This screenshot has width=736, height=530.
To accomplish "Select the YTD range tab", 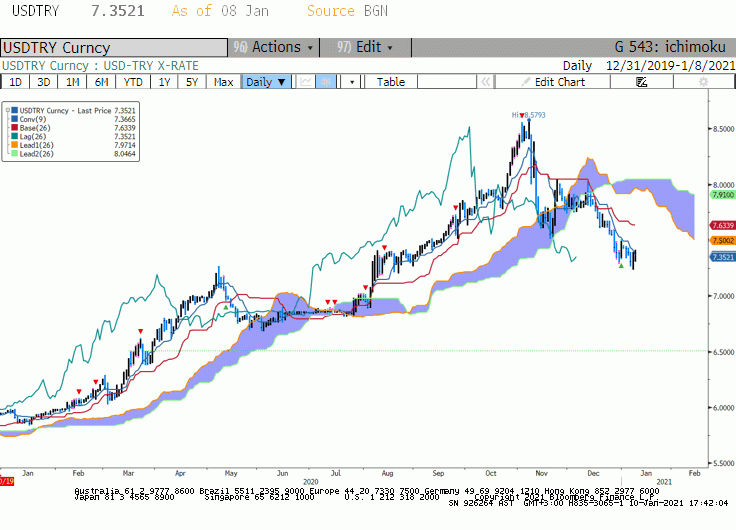I will click(133, 82).
